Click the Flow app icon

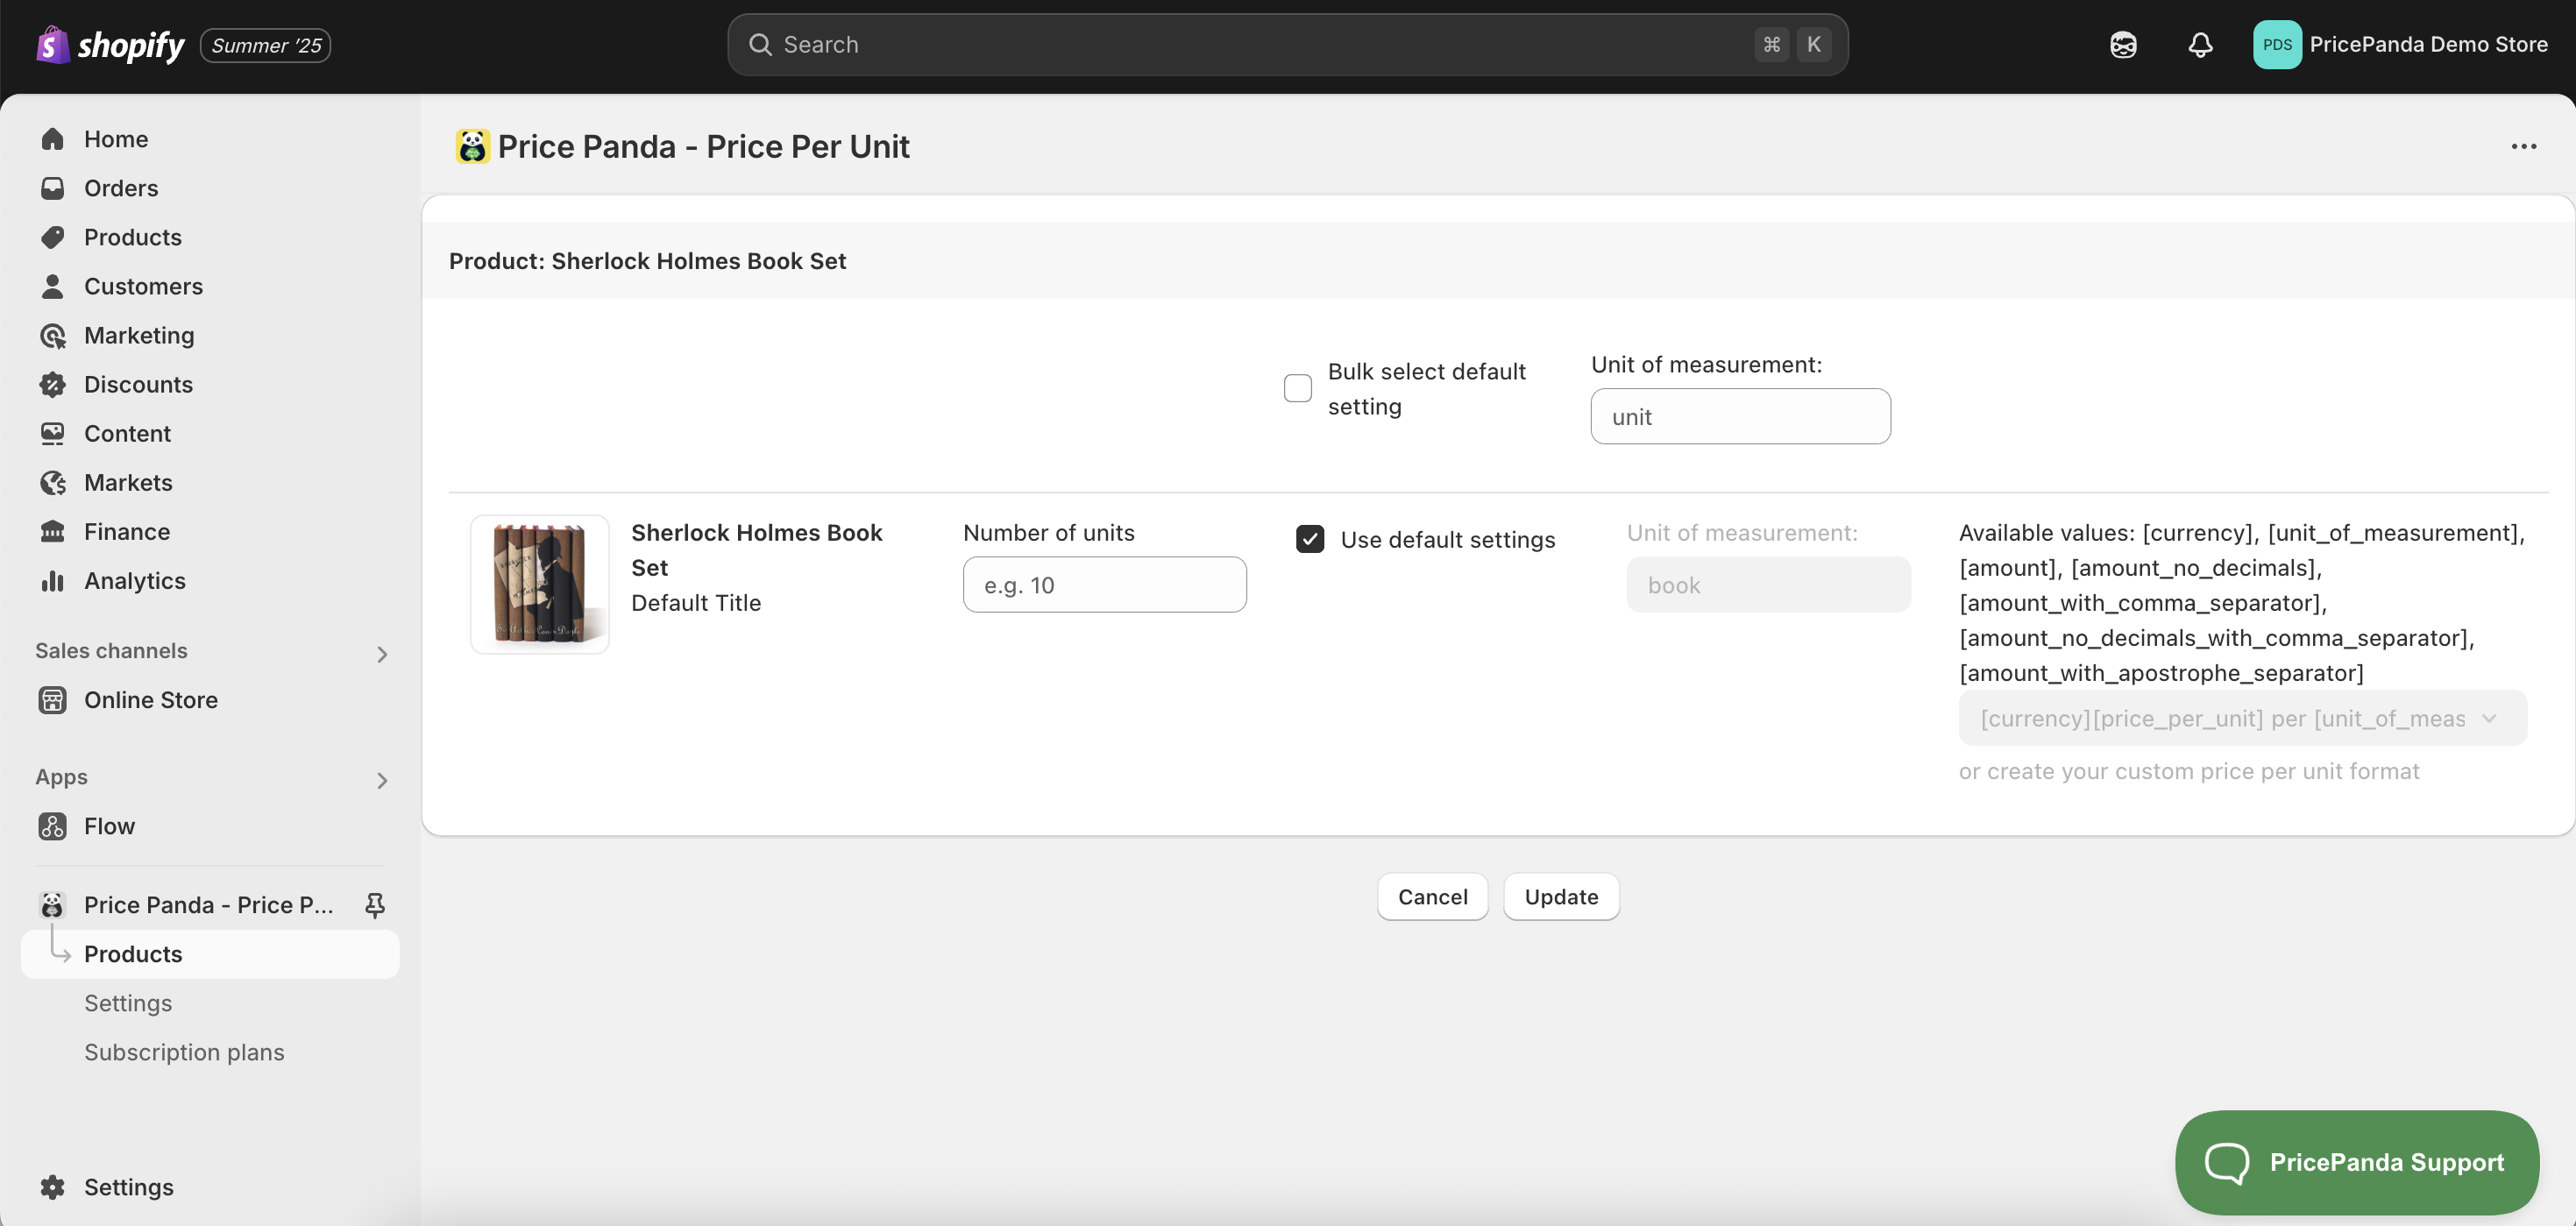point(53,826)
